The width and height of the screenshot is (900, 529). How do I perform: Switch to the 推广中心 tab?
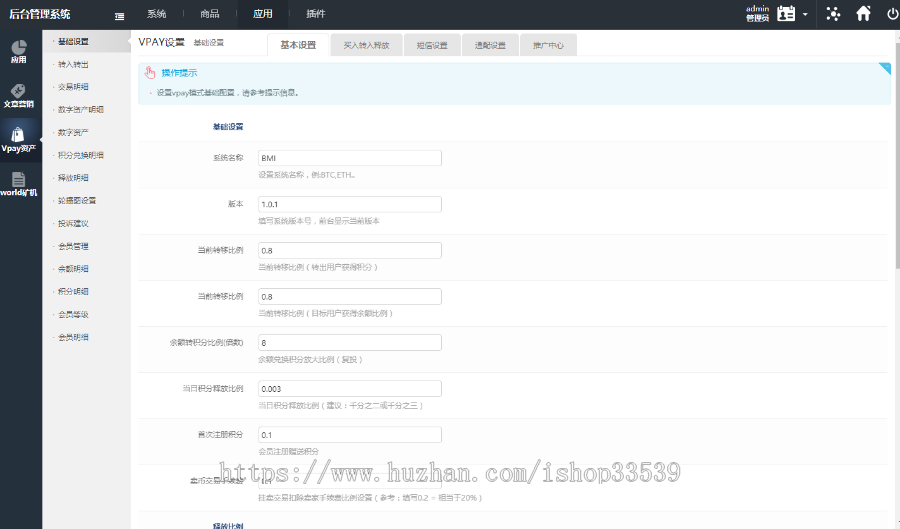[548, 45]
